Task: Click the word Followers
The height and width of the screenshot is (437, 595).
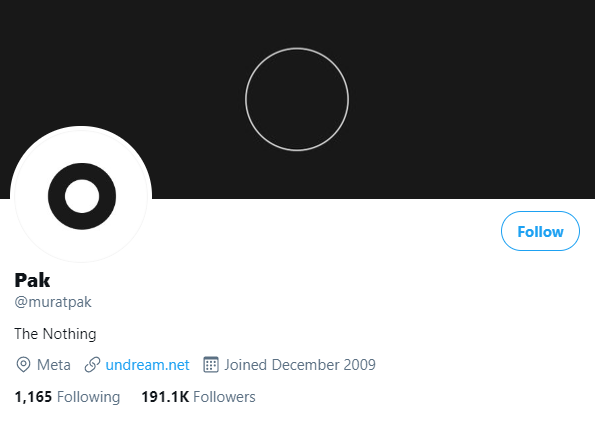Action: [224, 397]
